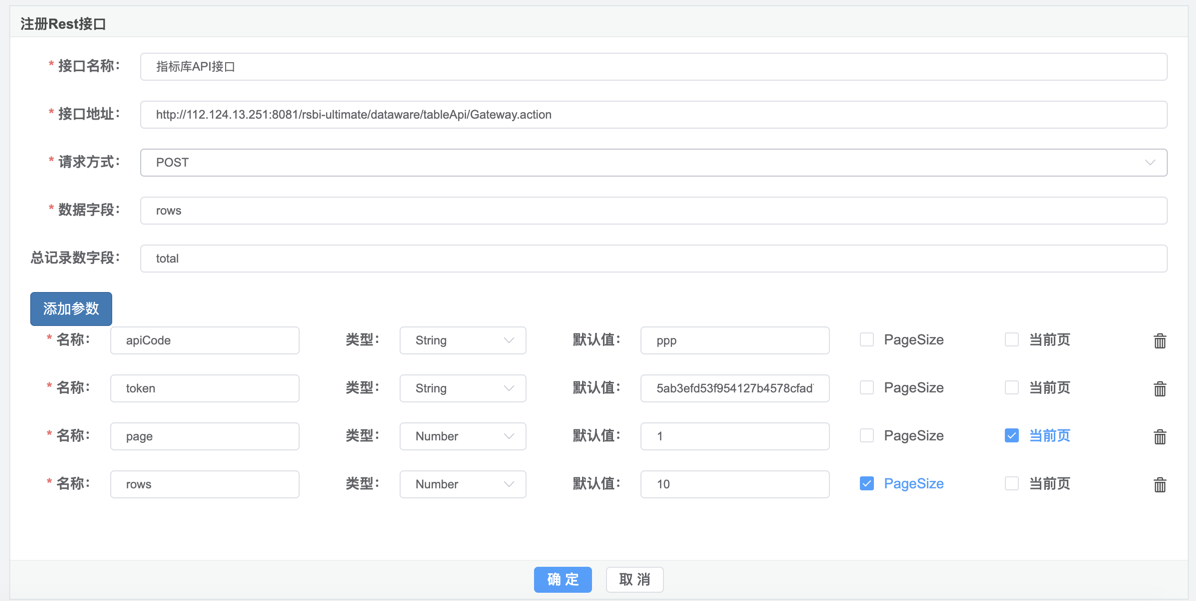
Task: Uncheck PageSize checkbox on rows parameter
Action: point(867,484)
